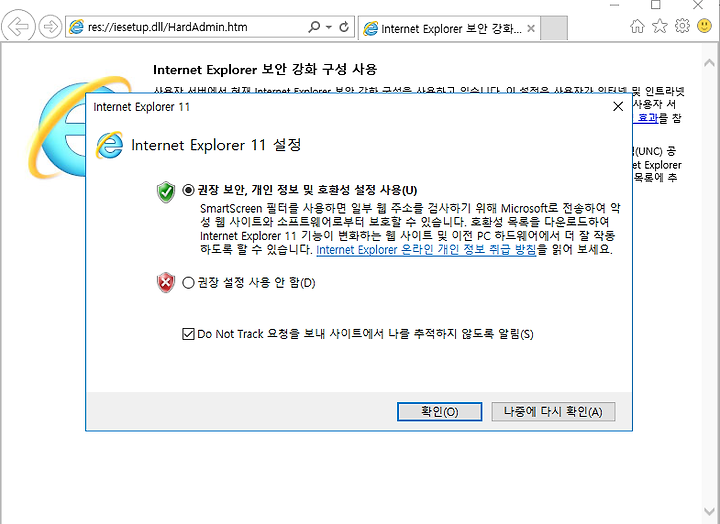Image resolution: width=720 pixels, height=524 pixels.
Task: Open Internet Explorer 온라인 개인 정보 취급 방침 link
Action: tap(426, 250)
